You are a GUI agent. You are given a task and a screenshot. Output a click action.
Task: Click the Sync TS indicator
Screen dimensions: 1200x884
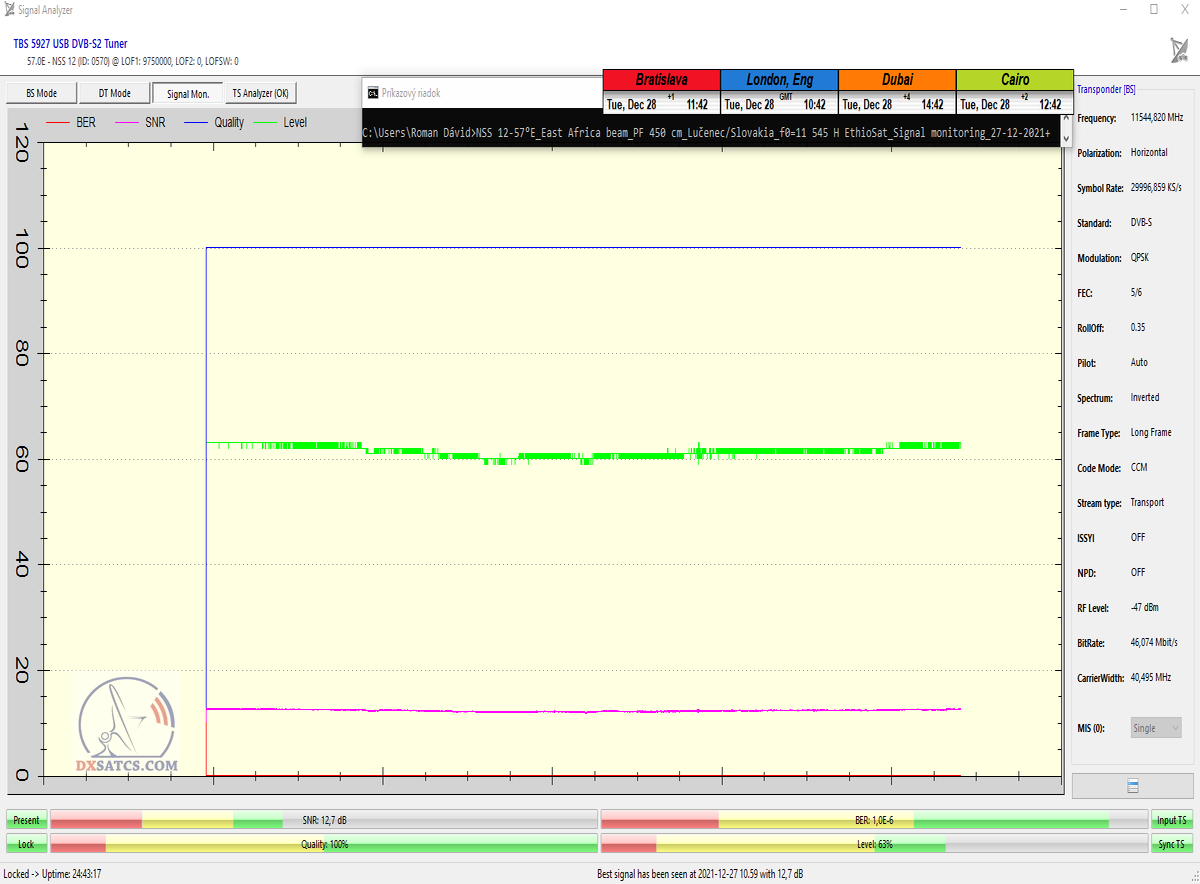[x=1172, y=844]
